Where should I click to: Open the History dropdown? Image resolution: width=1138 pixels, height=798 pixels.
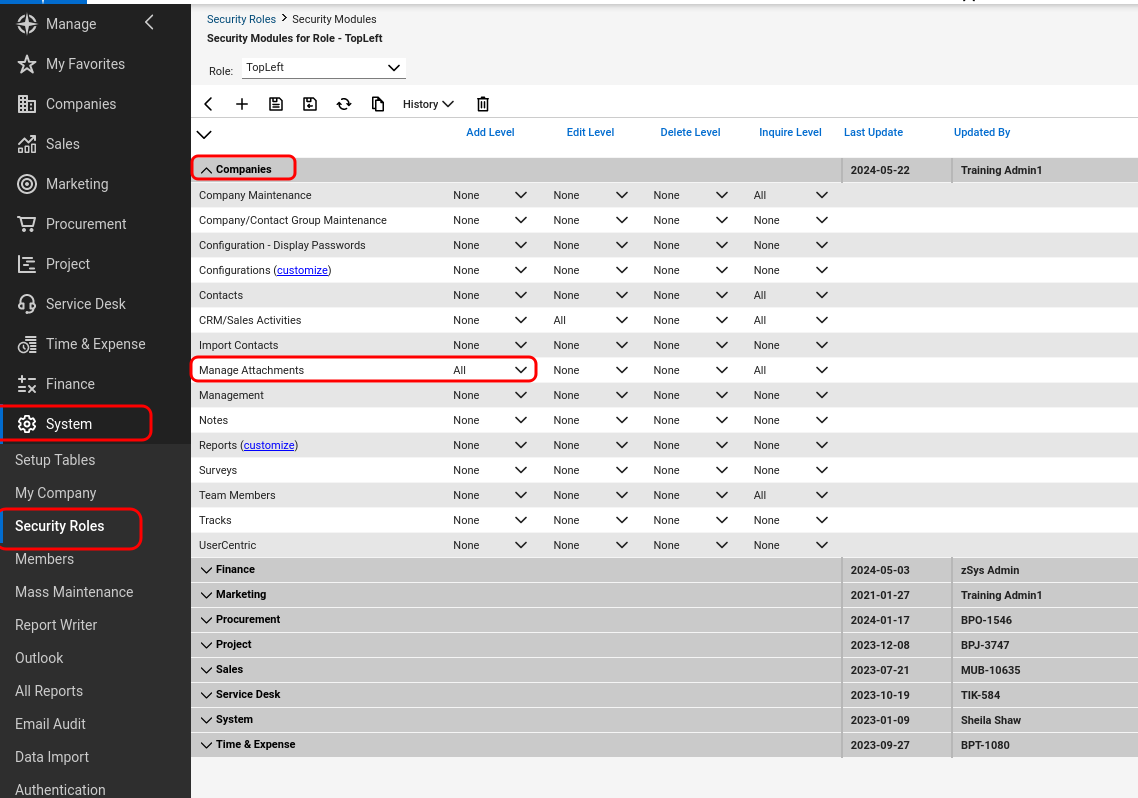point(428,104)
